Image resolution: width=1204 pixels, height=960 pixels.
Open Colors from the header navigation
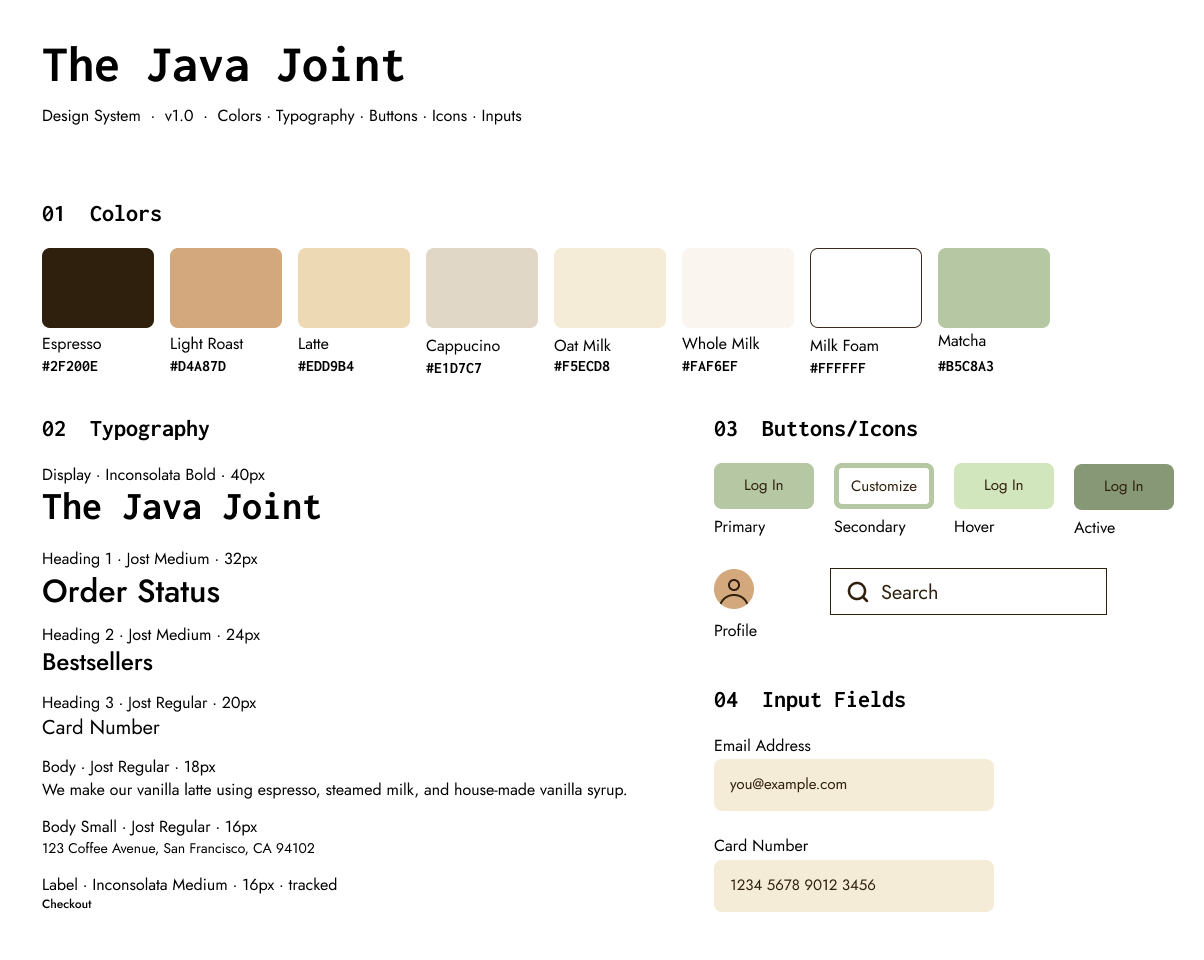coord(239,116)
